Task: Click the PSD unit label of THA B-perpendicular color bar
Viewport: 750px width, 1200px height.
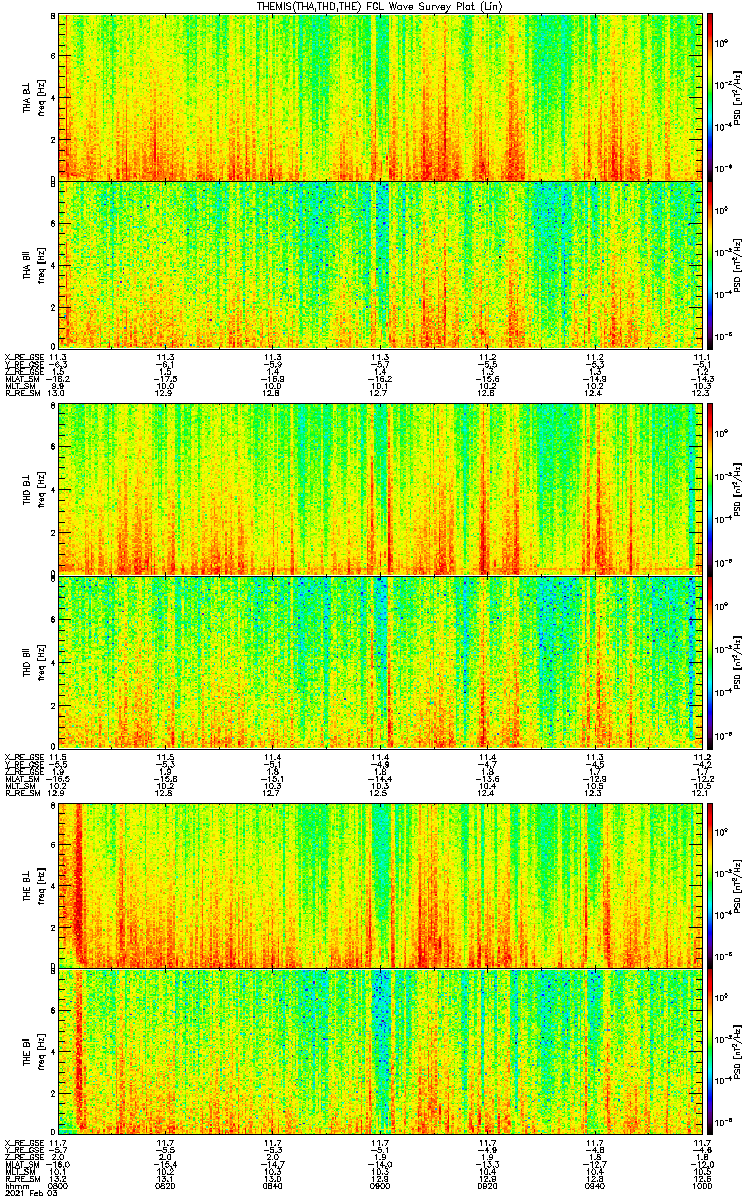Action: click(x=738, y=97)
